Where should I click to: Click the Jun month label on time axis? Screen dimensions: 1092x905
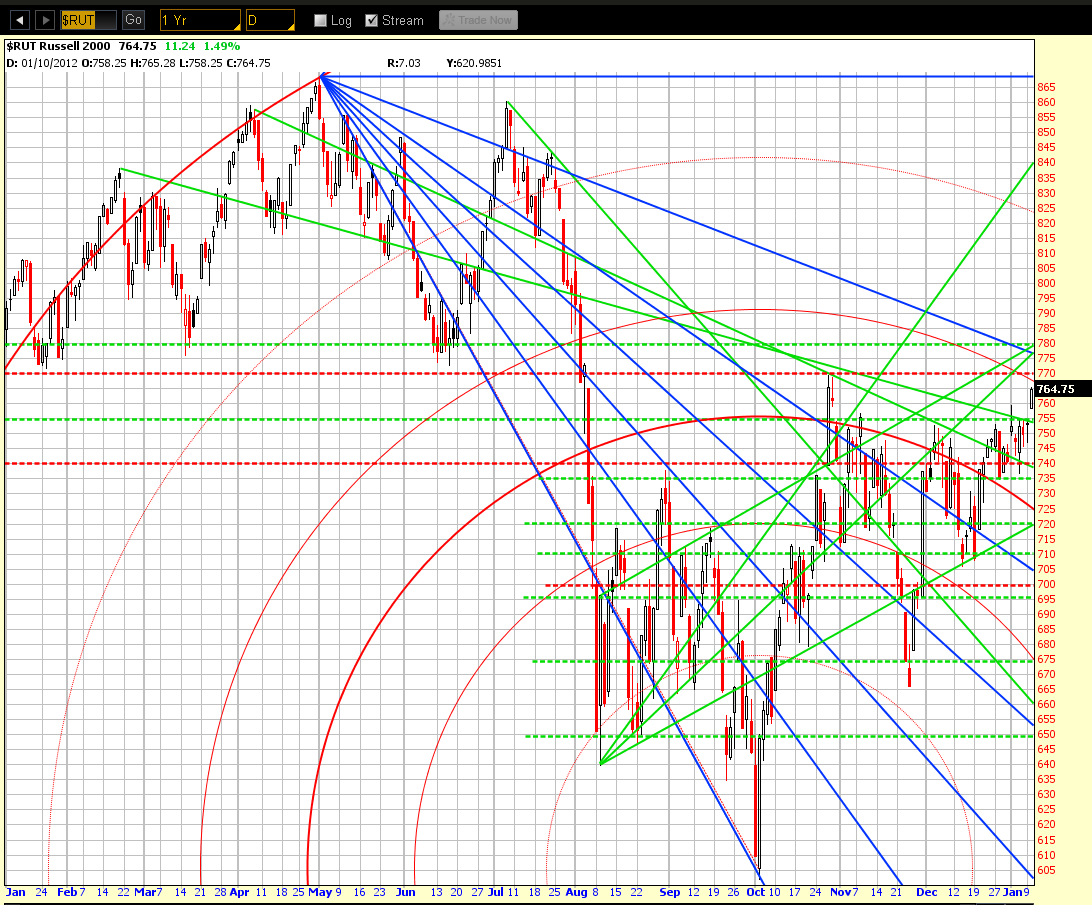click(x=405, y=892)
